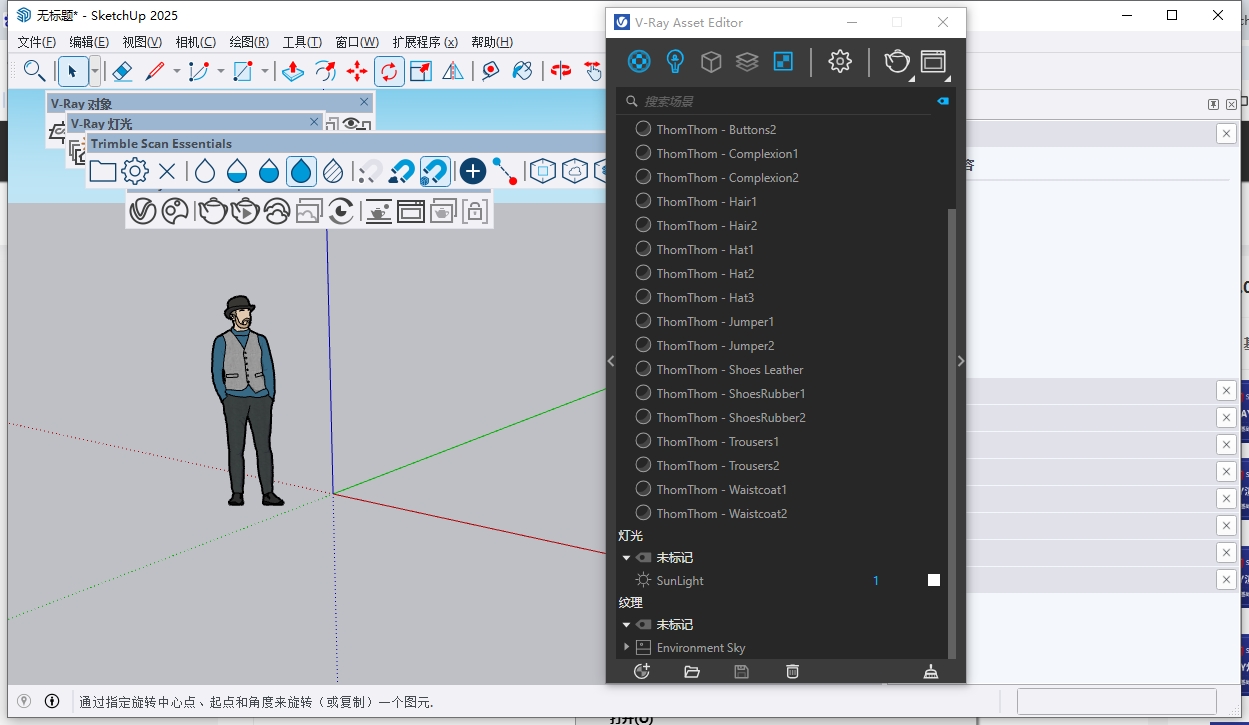Screen dimensions: 1249x725
Task: Expand Asset Editor right side panel arrow
Action: tap(961, 361)
